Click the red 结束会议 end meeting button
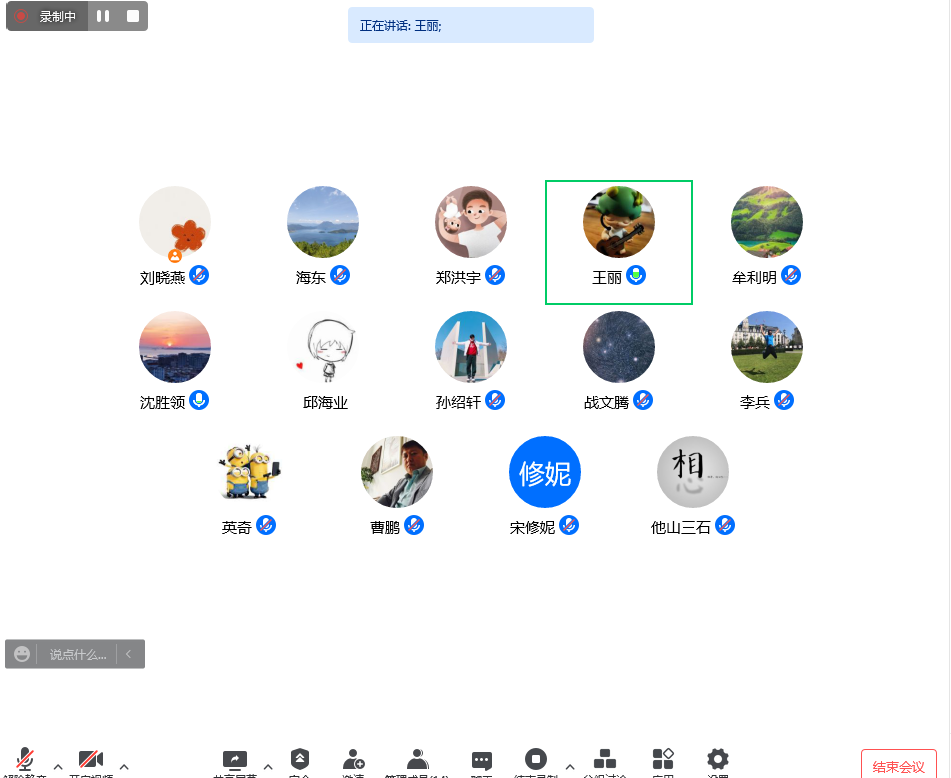951x778 pixels. pyautogui.click(x=898, y=766)
